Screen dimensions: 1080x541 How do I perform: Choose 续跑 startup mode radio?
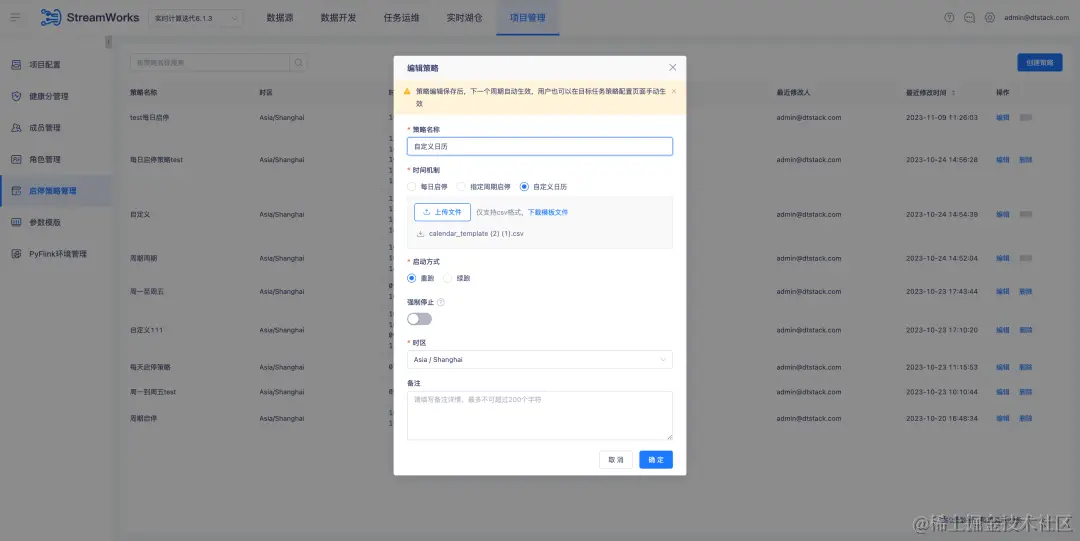point(448,278)
